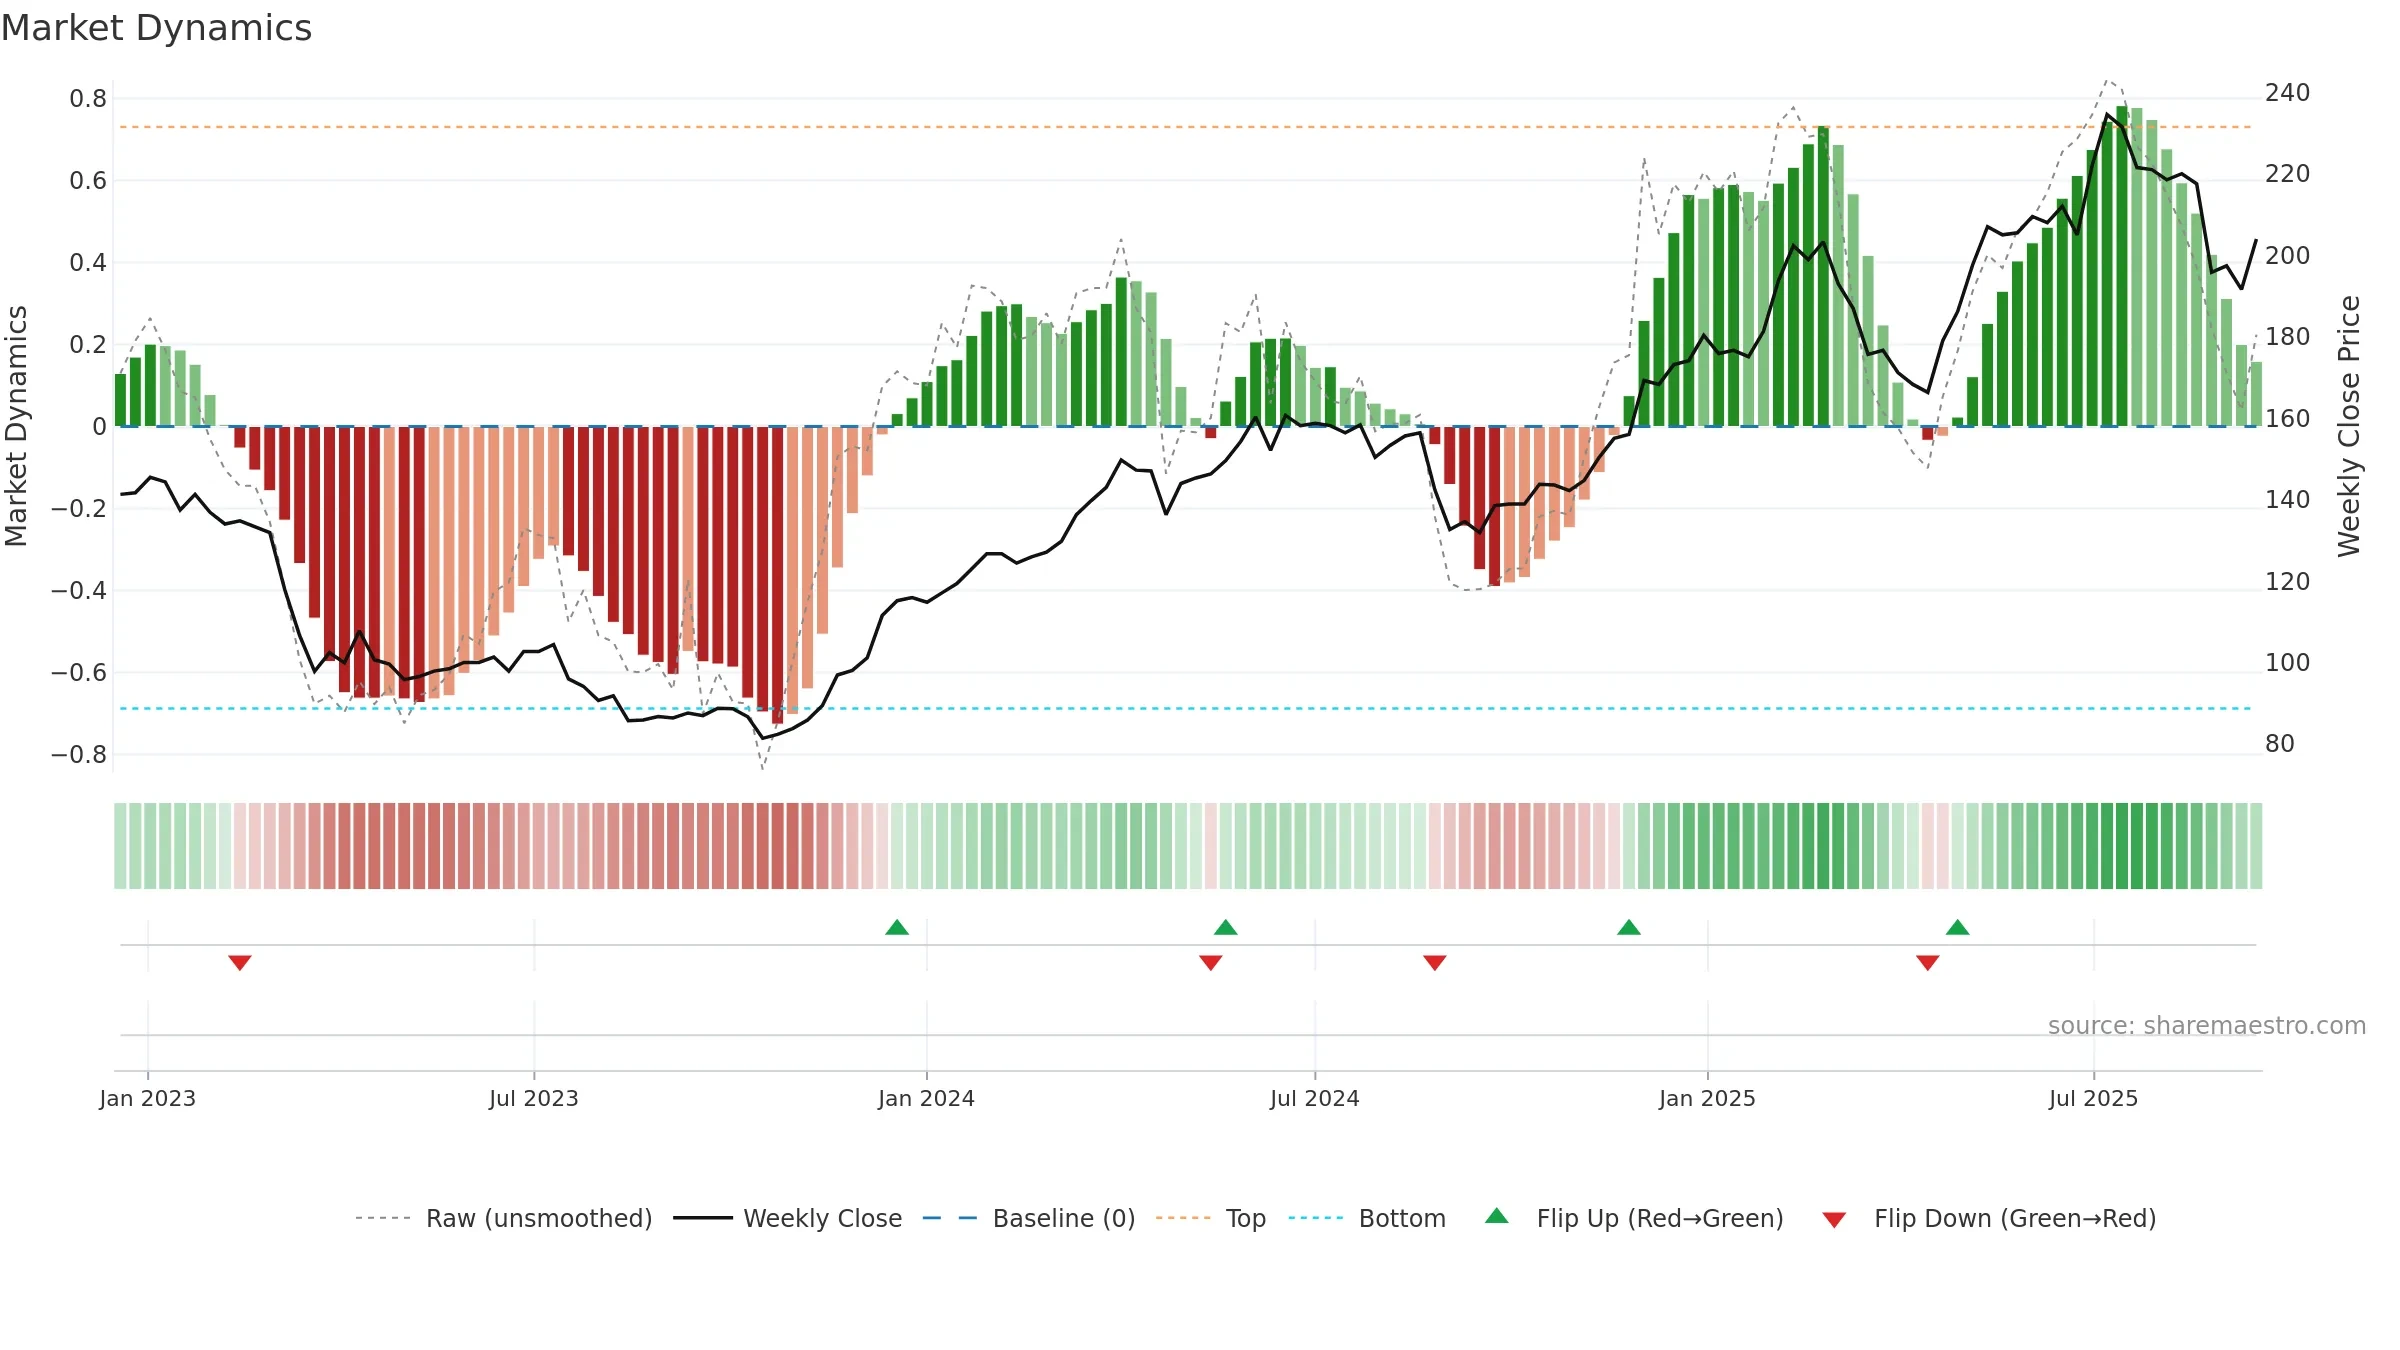Click the 160 right axis tick label
This screenshot has width=2400, height=1350.
[2288, 418]
